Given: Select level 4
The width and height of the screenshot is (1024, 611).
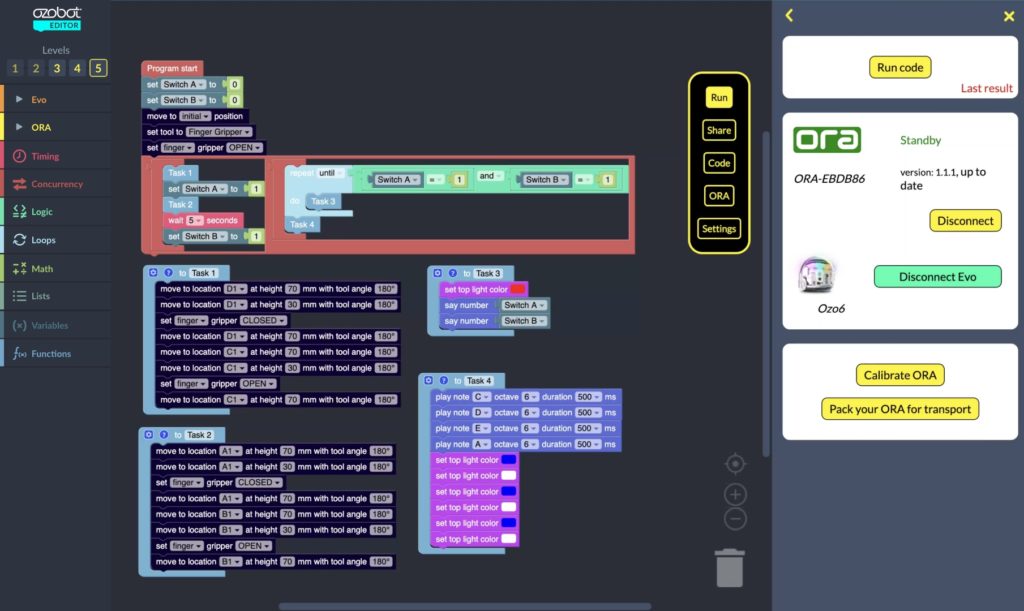Looking at the screenshot, I should click(x=77, y=68).
